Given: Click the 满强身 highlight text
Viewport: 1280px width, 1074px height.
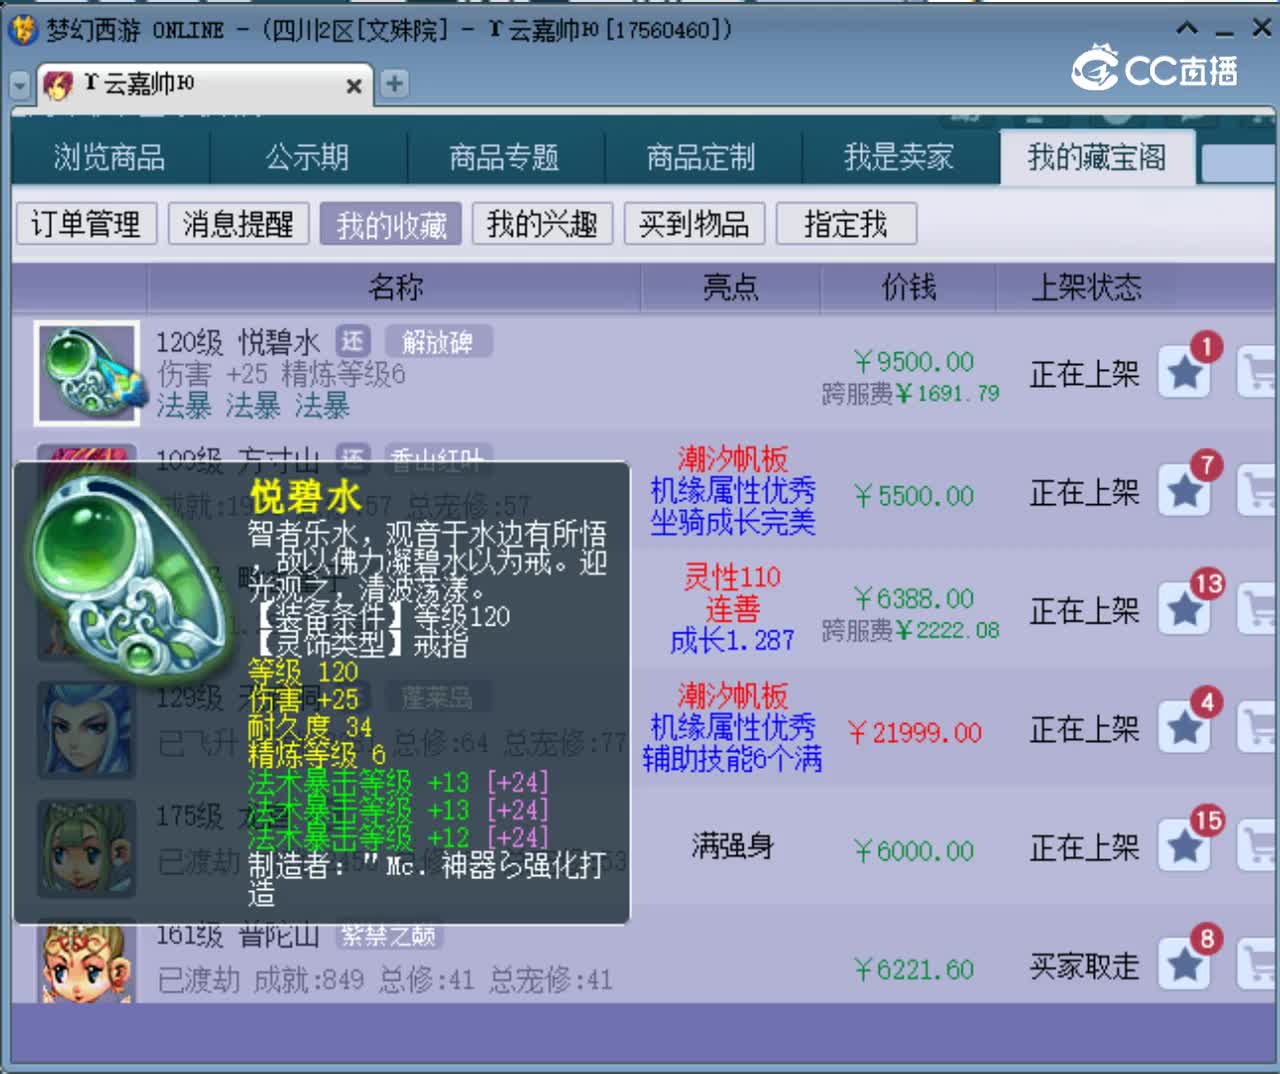Looking at the screenshot, I should pos(732,847).
